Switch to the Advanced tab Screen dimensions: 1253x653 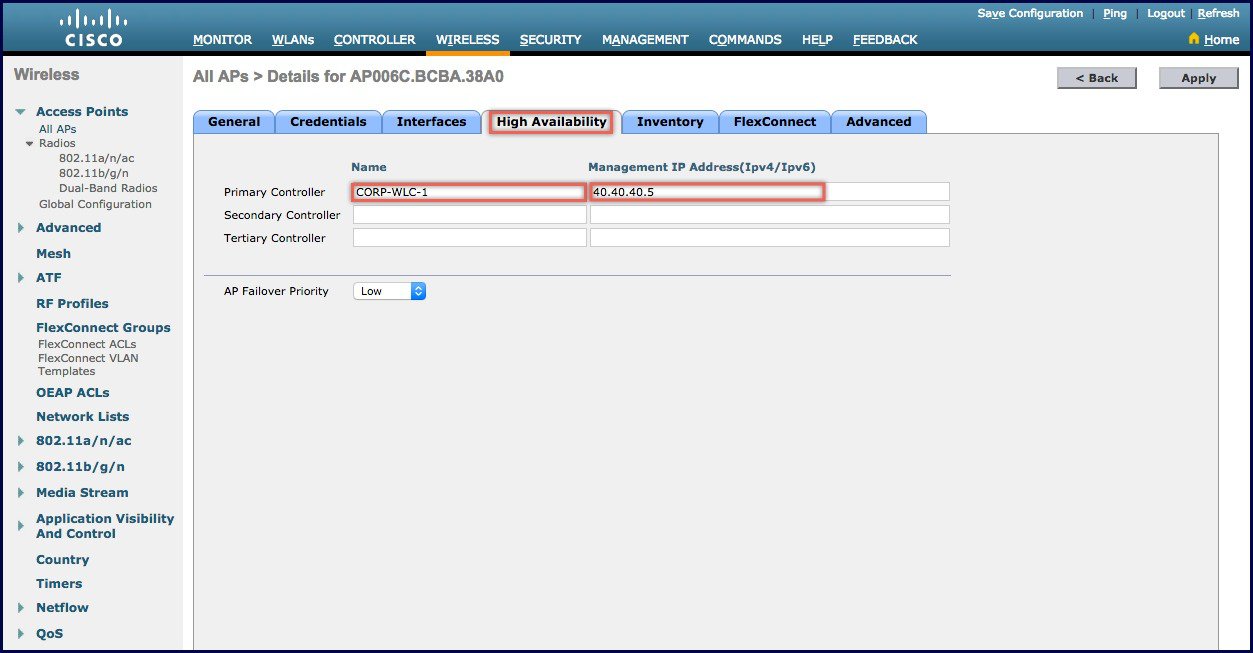tap(879, 122)
